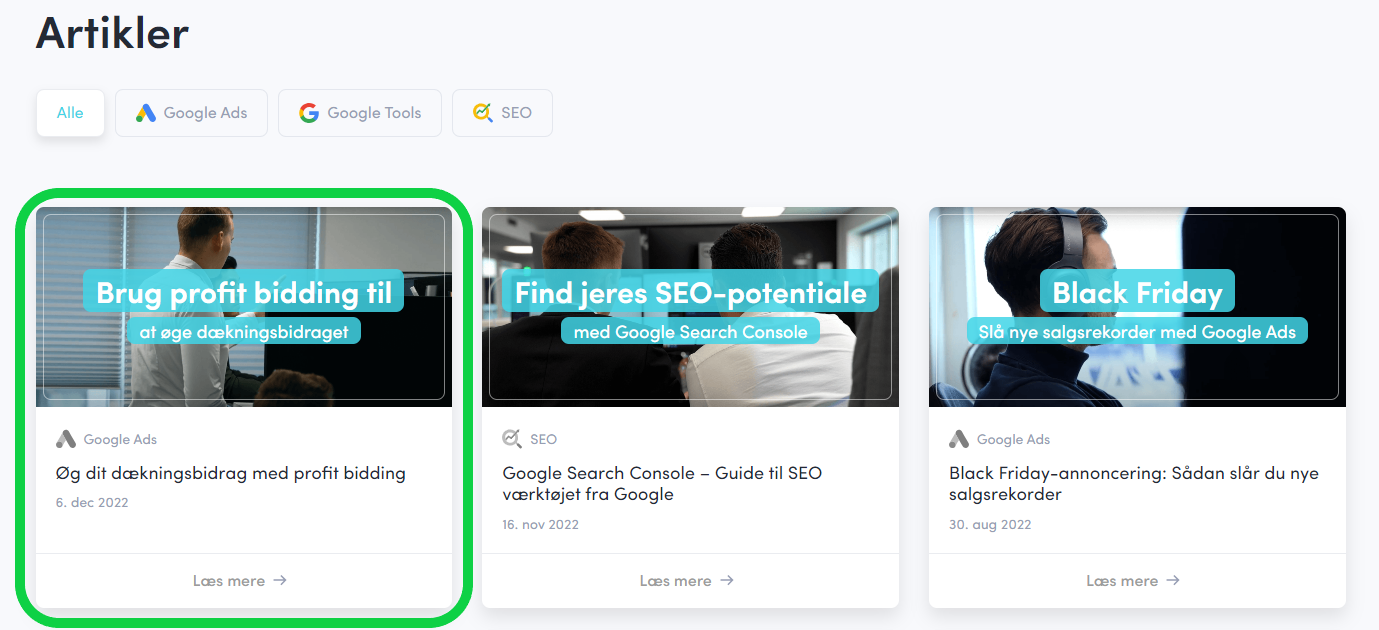Screen dimensions: 1379x630
Task: Click the grey SEO icon on the Search Console card
Action: [x=512, y=439]
